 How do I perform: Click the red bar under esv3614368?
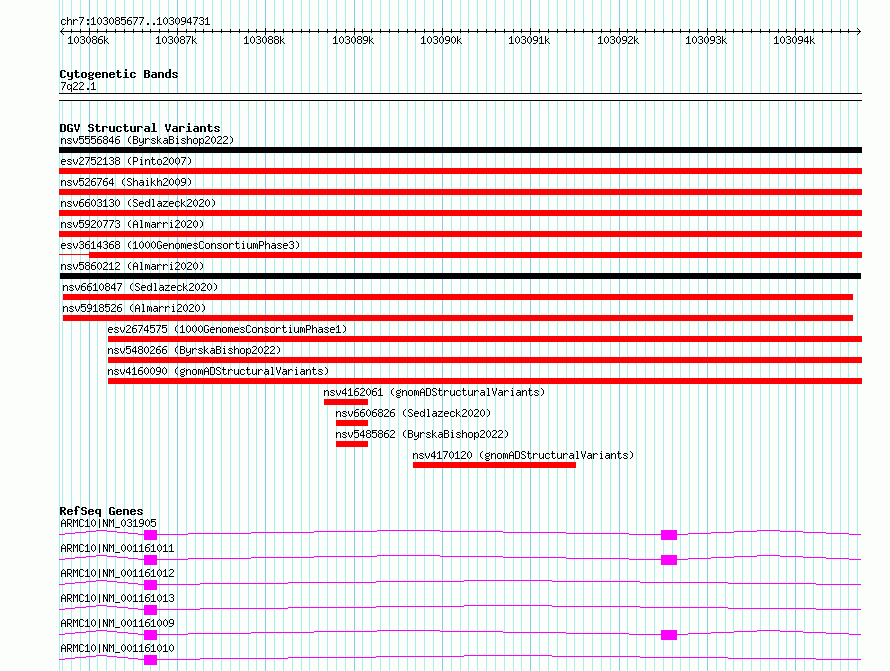(476, 255)
